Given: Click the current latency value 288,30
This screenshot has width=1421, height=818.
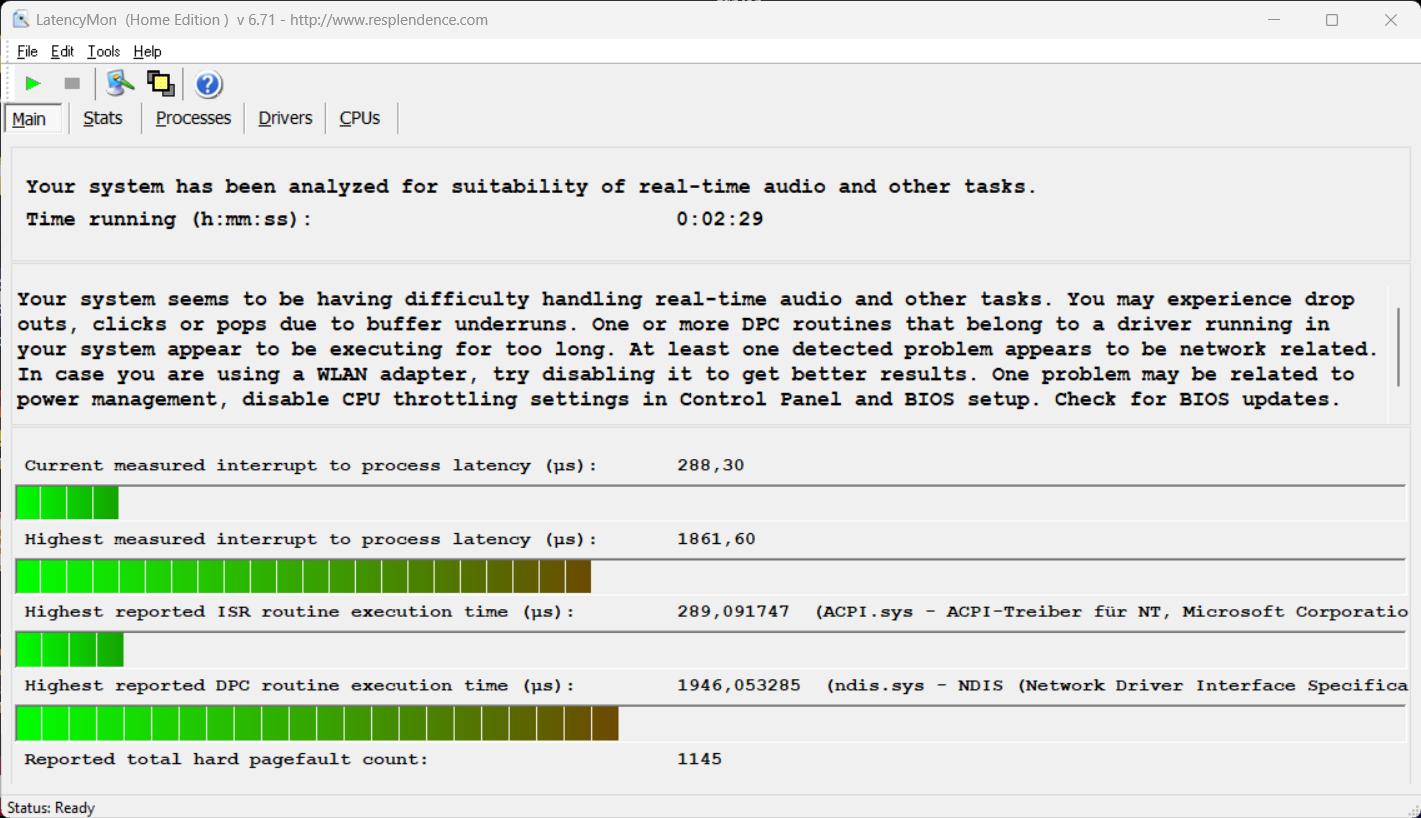Looking at the screenshot, I should pyautogui.click(x=711, y=465).
